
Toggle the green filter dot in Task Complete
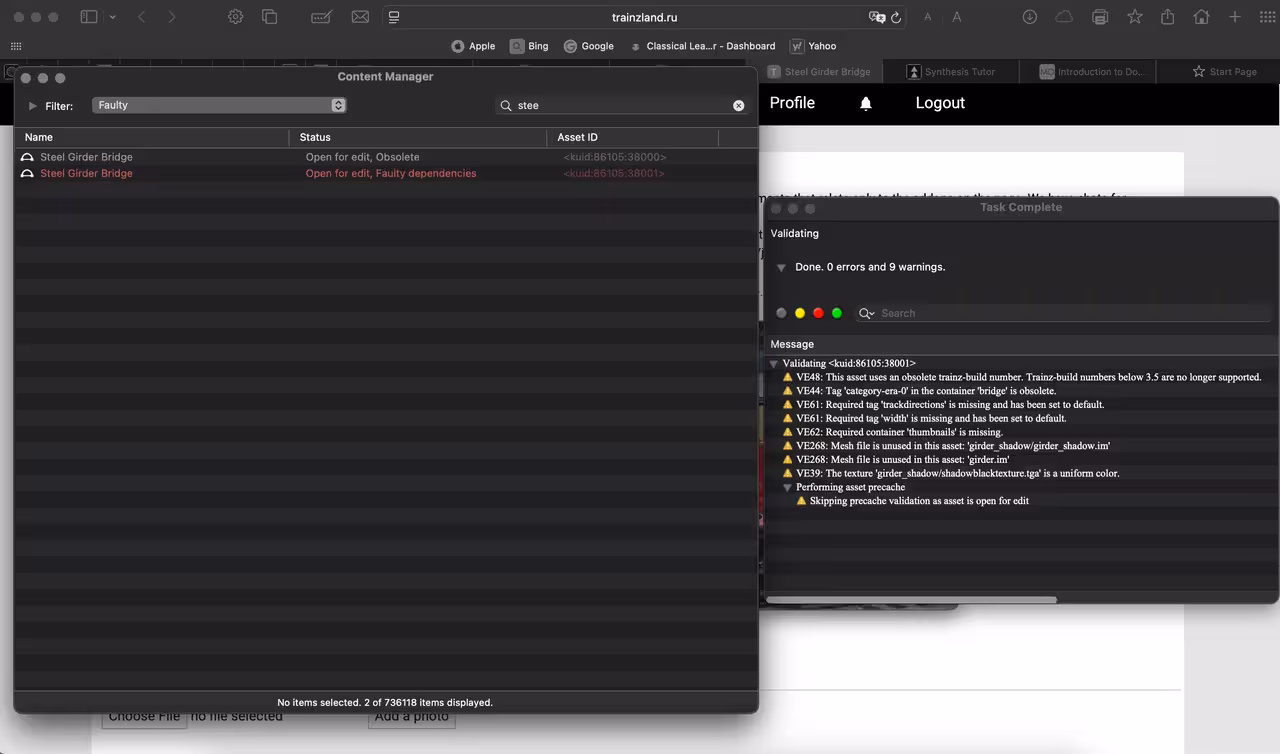coord(837,313)
